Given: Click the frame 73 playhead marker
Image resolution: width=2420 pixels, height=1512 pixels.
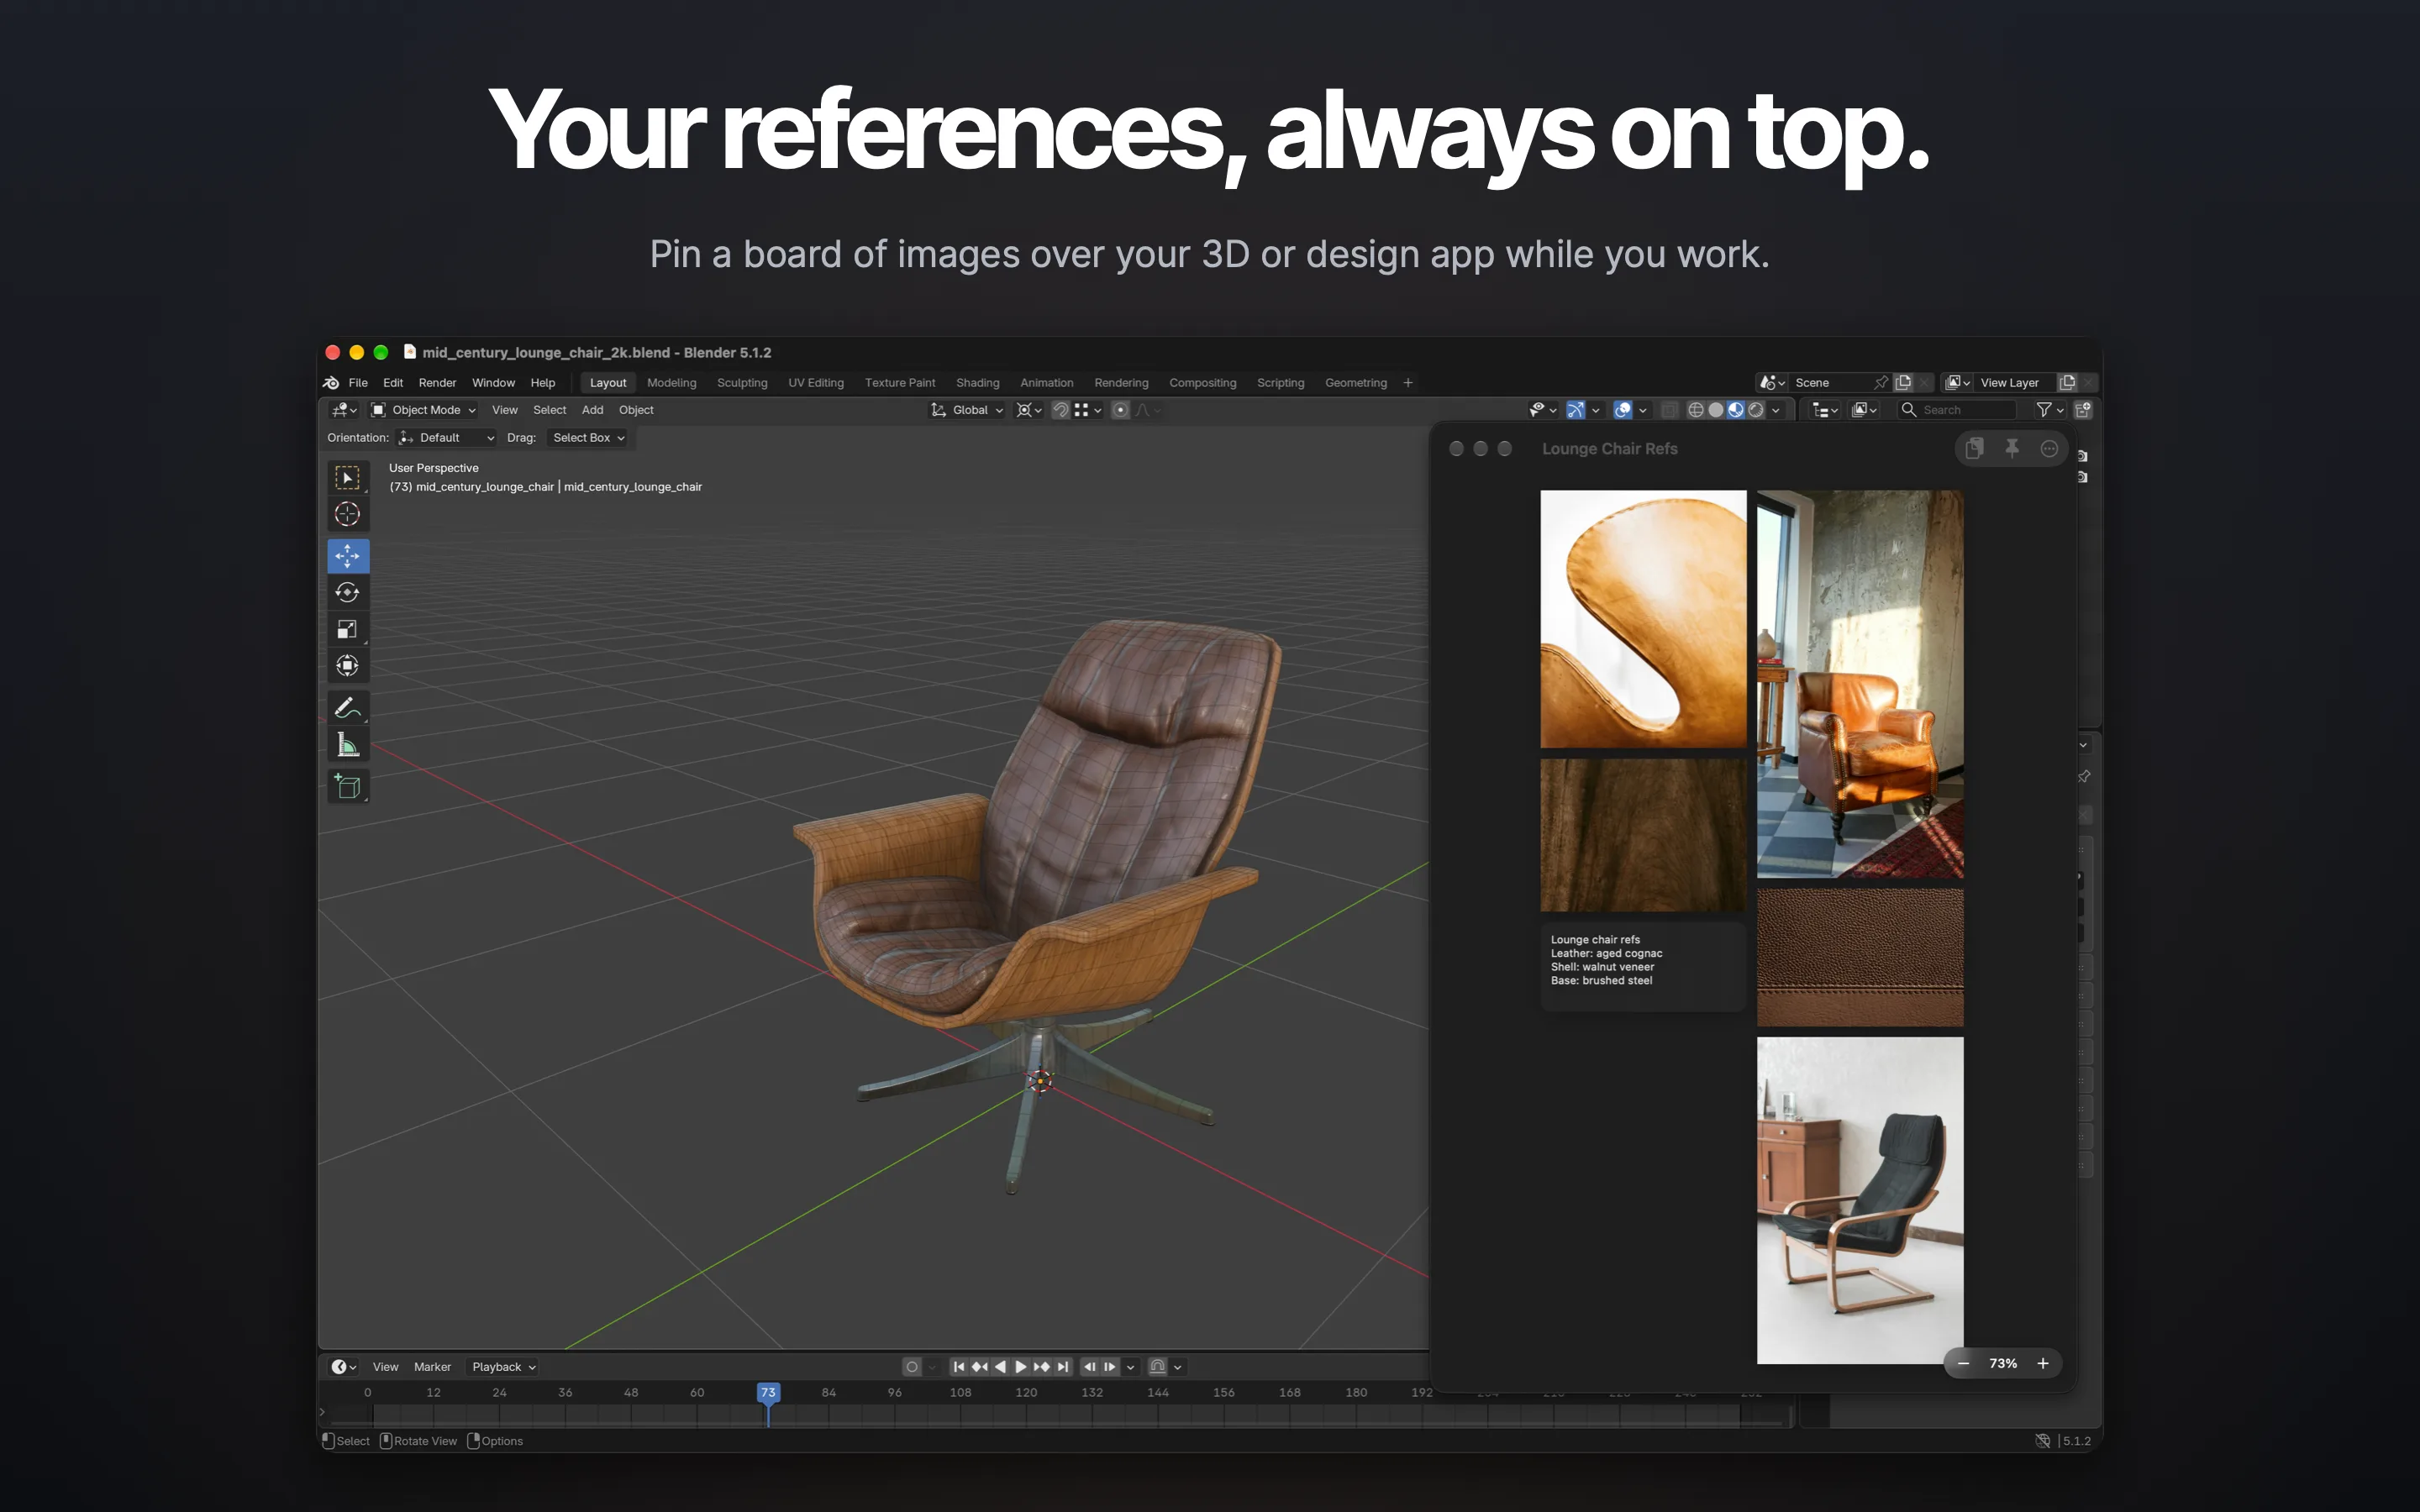Looking at the screenshot, I should coord(768,1392).
